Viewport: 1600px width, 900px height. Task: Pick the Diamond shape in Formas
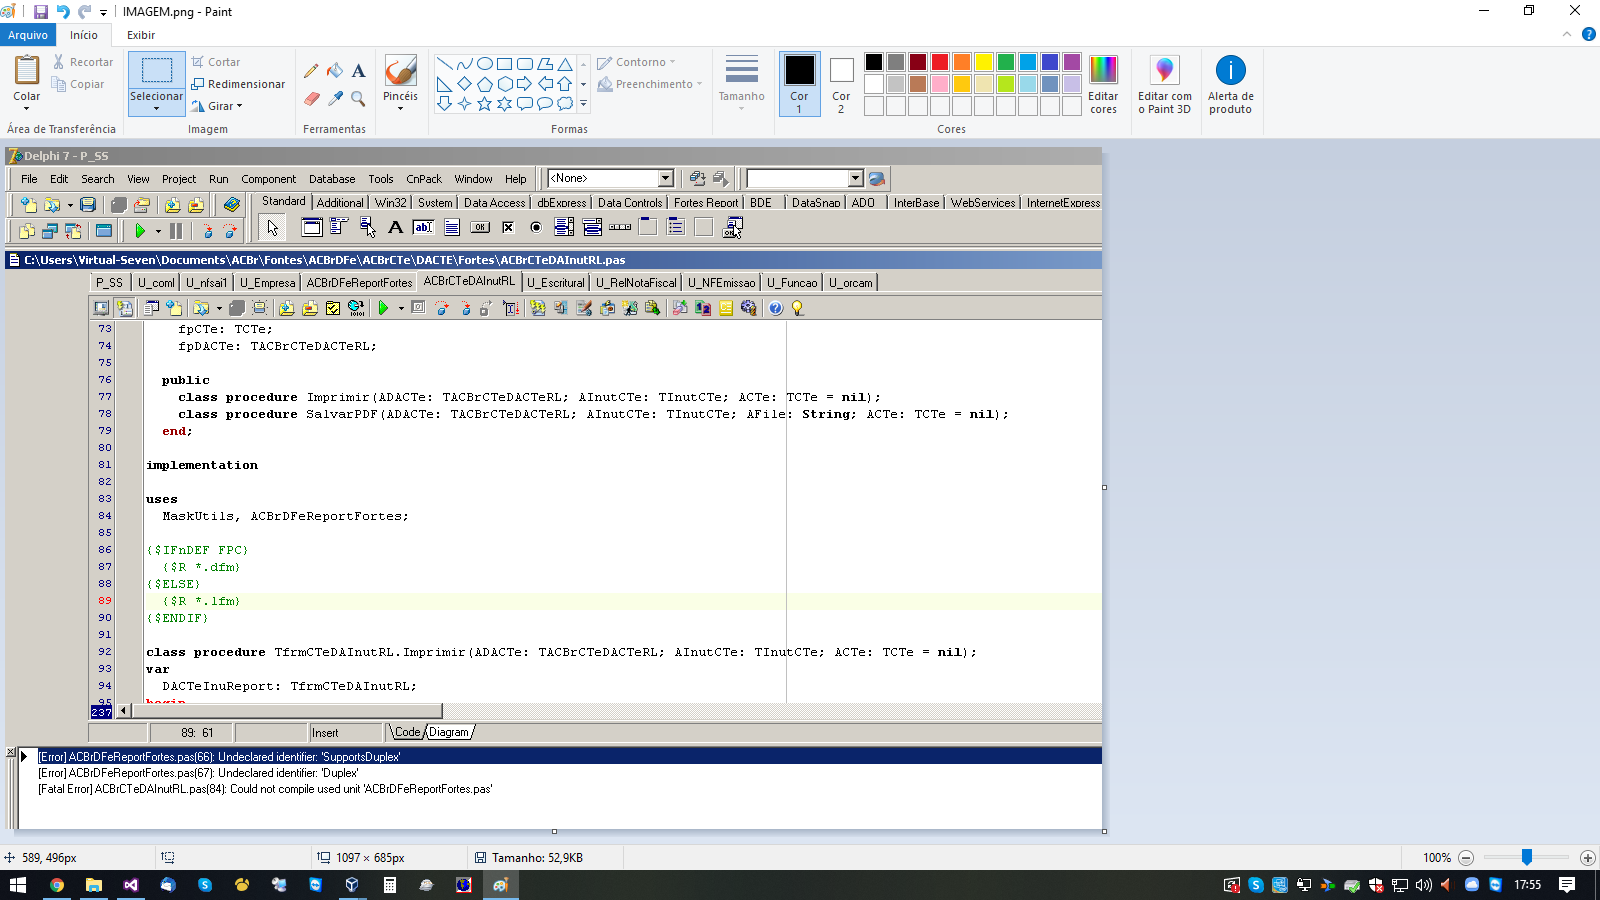(x=465, y=84)
